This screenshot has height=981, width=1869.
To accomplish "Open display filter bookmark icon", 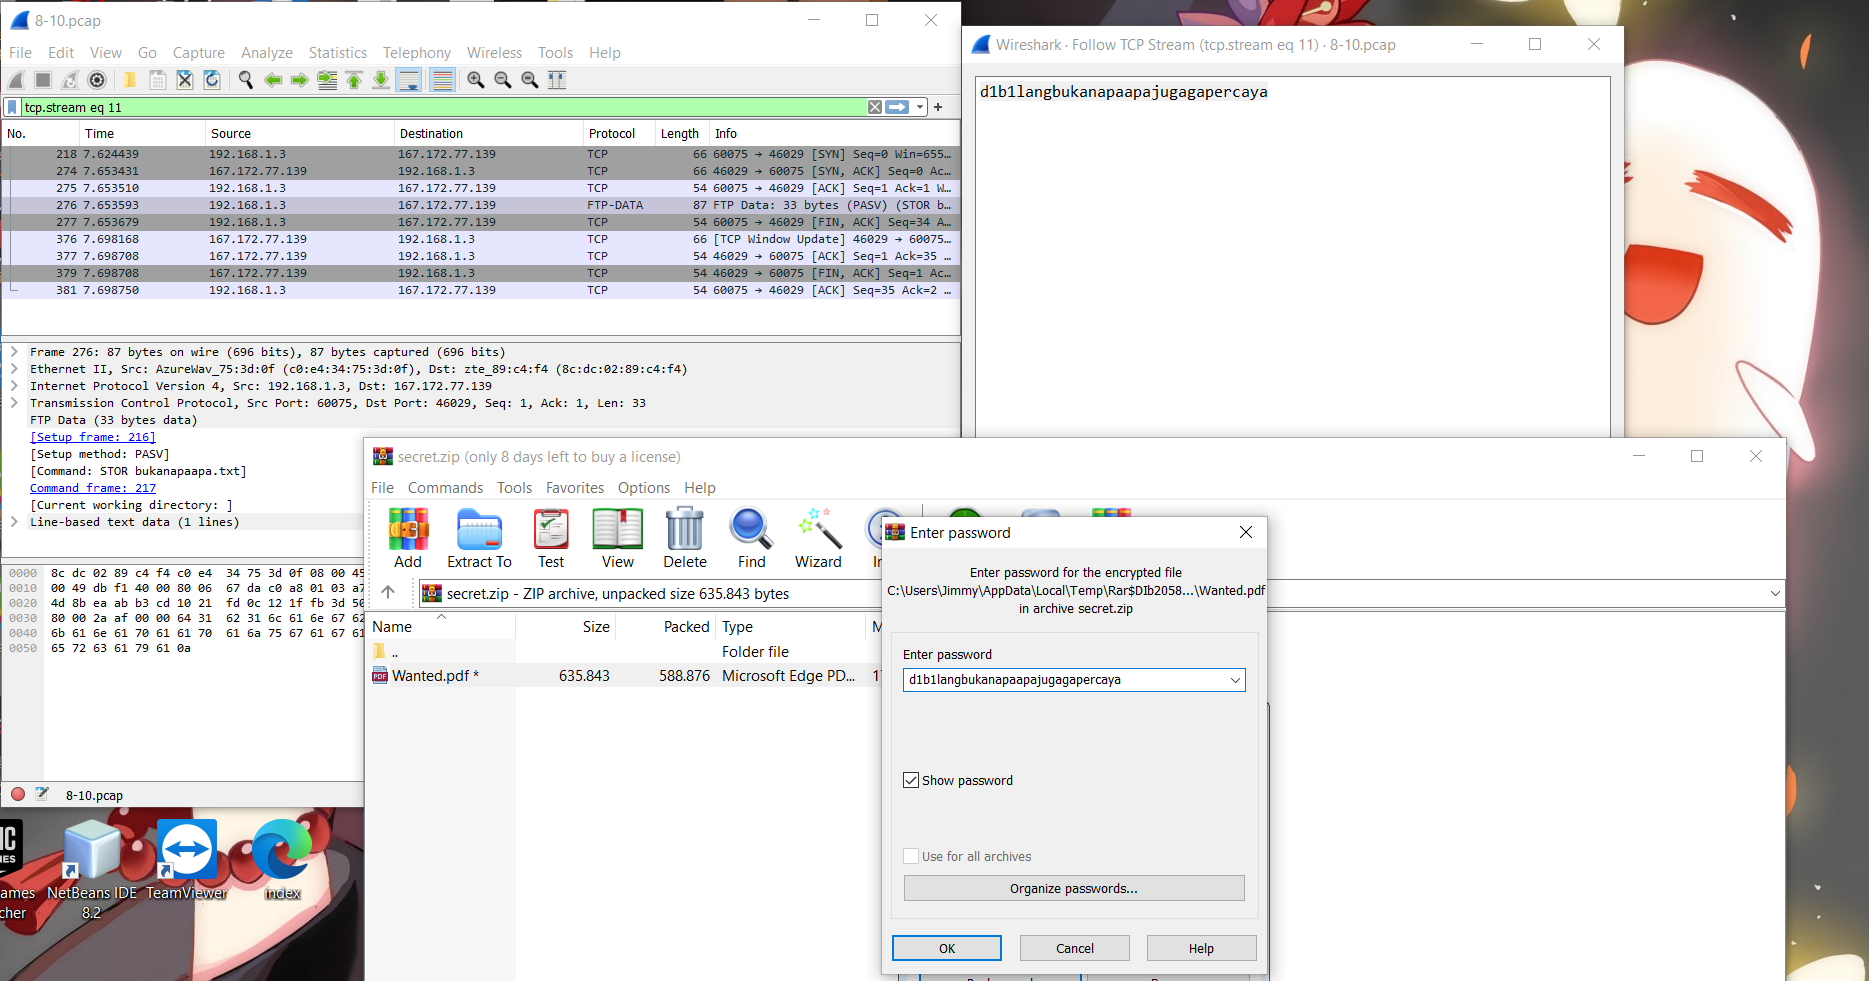I will tap(12, 107).
